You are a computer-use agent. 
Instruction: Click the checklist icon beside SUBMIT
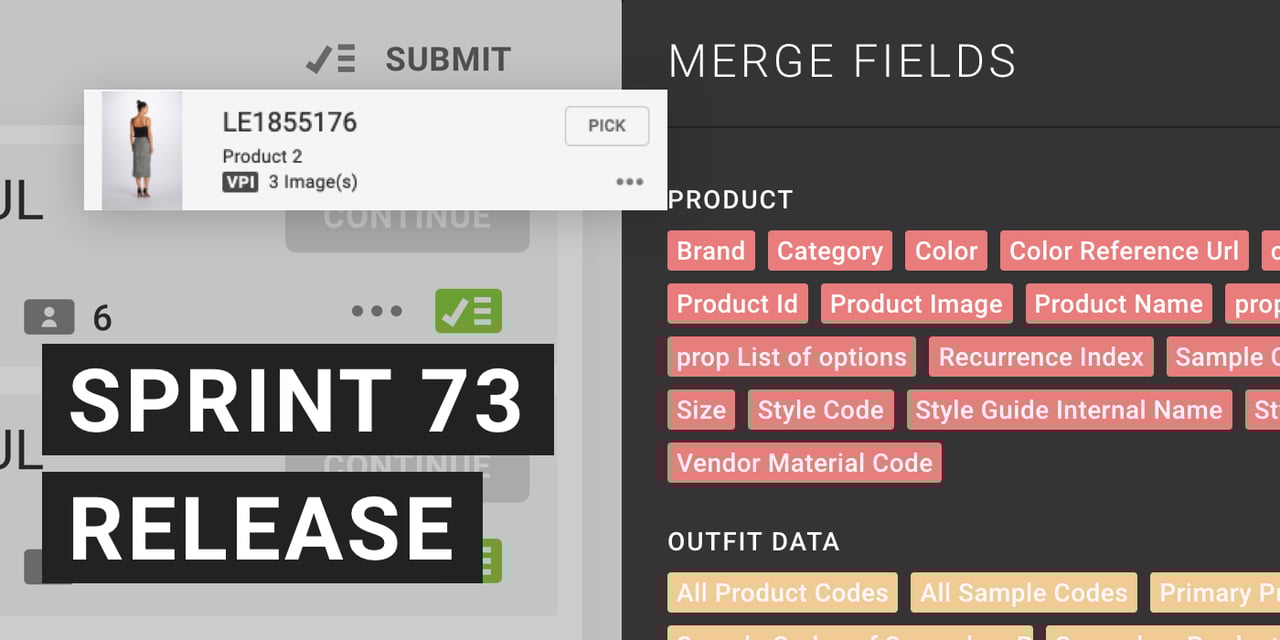click(x=331, y=60)
